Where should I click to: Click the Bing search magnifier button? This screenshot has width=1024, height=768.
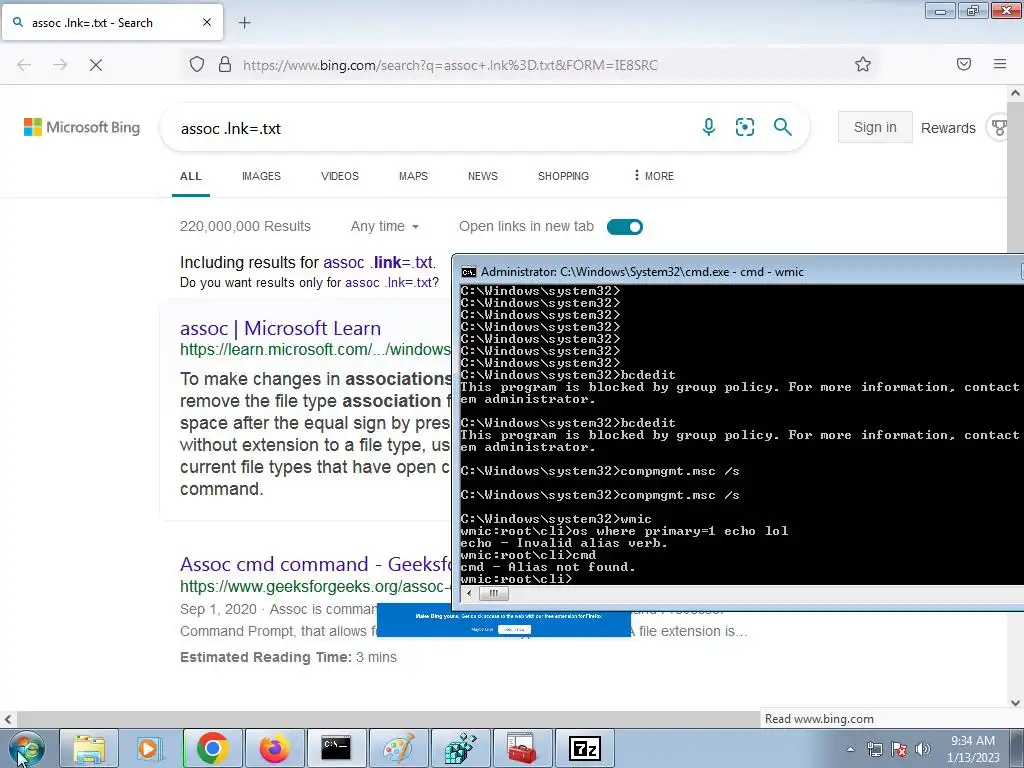[x=782, y=127]
